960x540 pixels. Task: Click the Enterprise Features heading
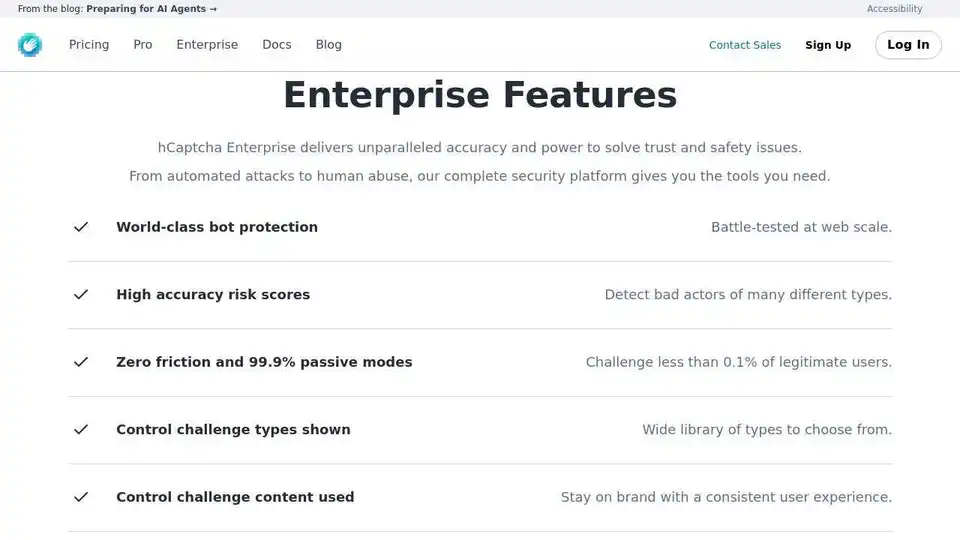[x=480, y=95]
